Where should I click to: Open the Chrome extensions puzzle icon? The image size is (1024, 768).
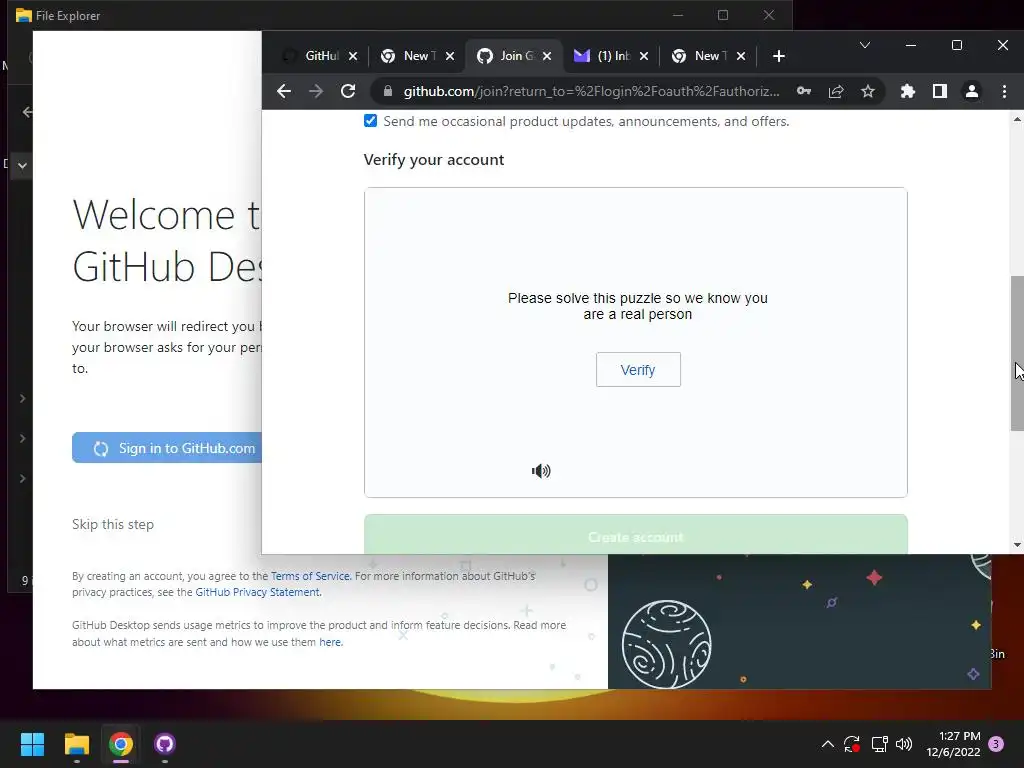coord(908,91)
